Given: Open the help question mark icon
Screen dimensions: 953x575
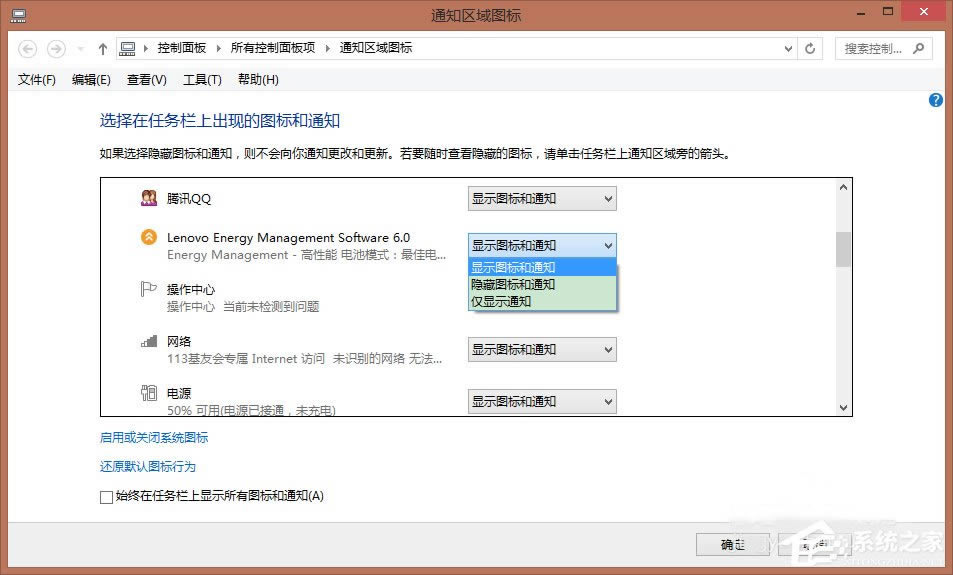Looking at the screenshot, I should coord(935,100).
